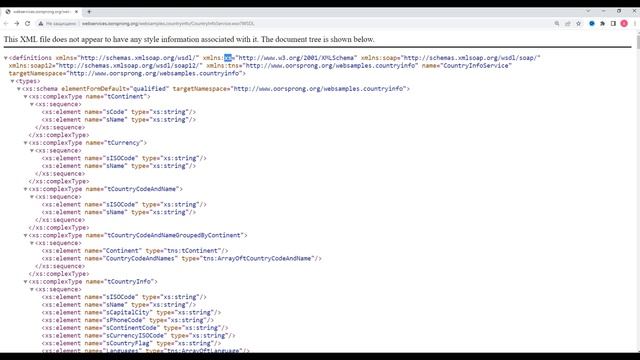The image size is (640, 360).
Task: Click the 'CountryInfoService' name attribute value
Action: [x=476, y=66]
